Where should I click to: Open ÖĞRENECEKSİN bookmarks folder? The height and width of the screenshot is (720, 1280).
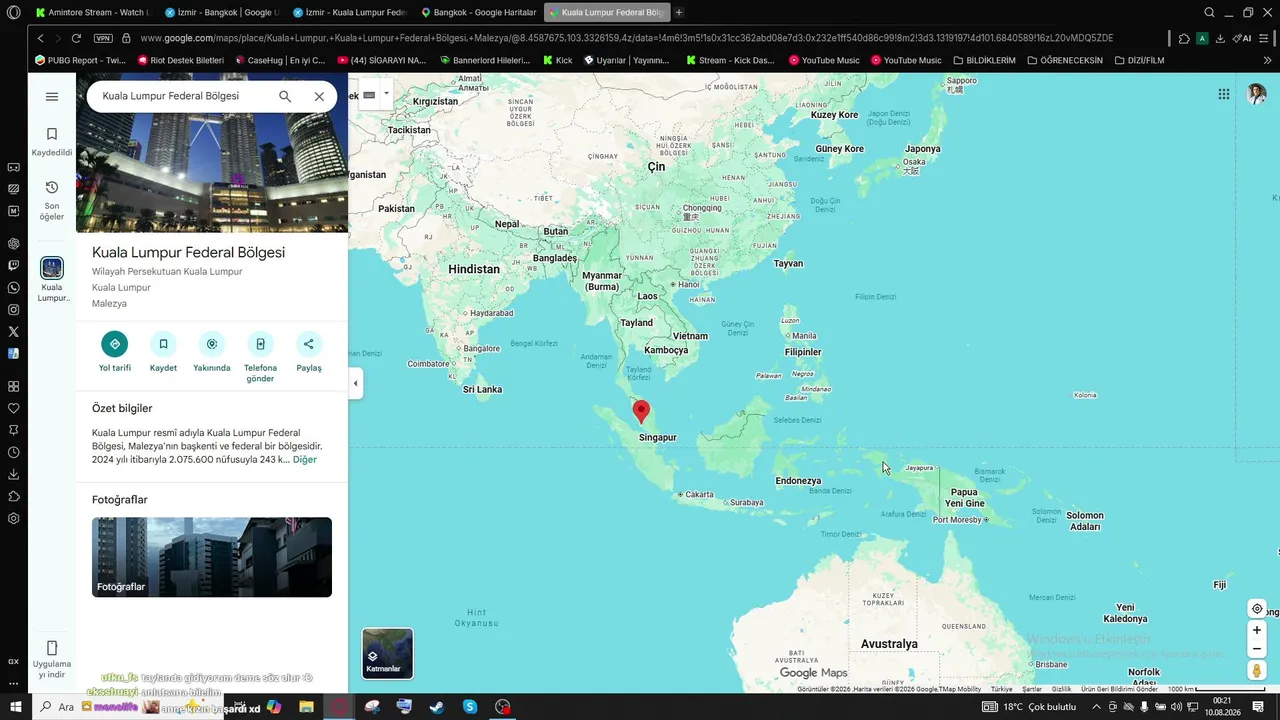coord(1064,60)
